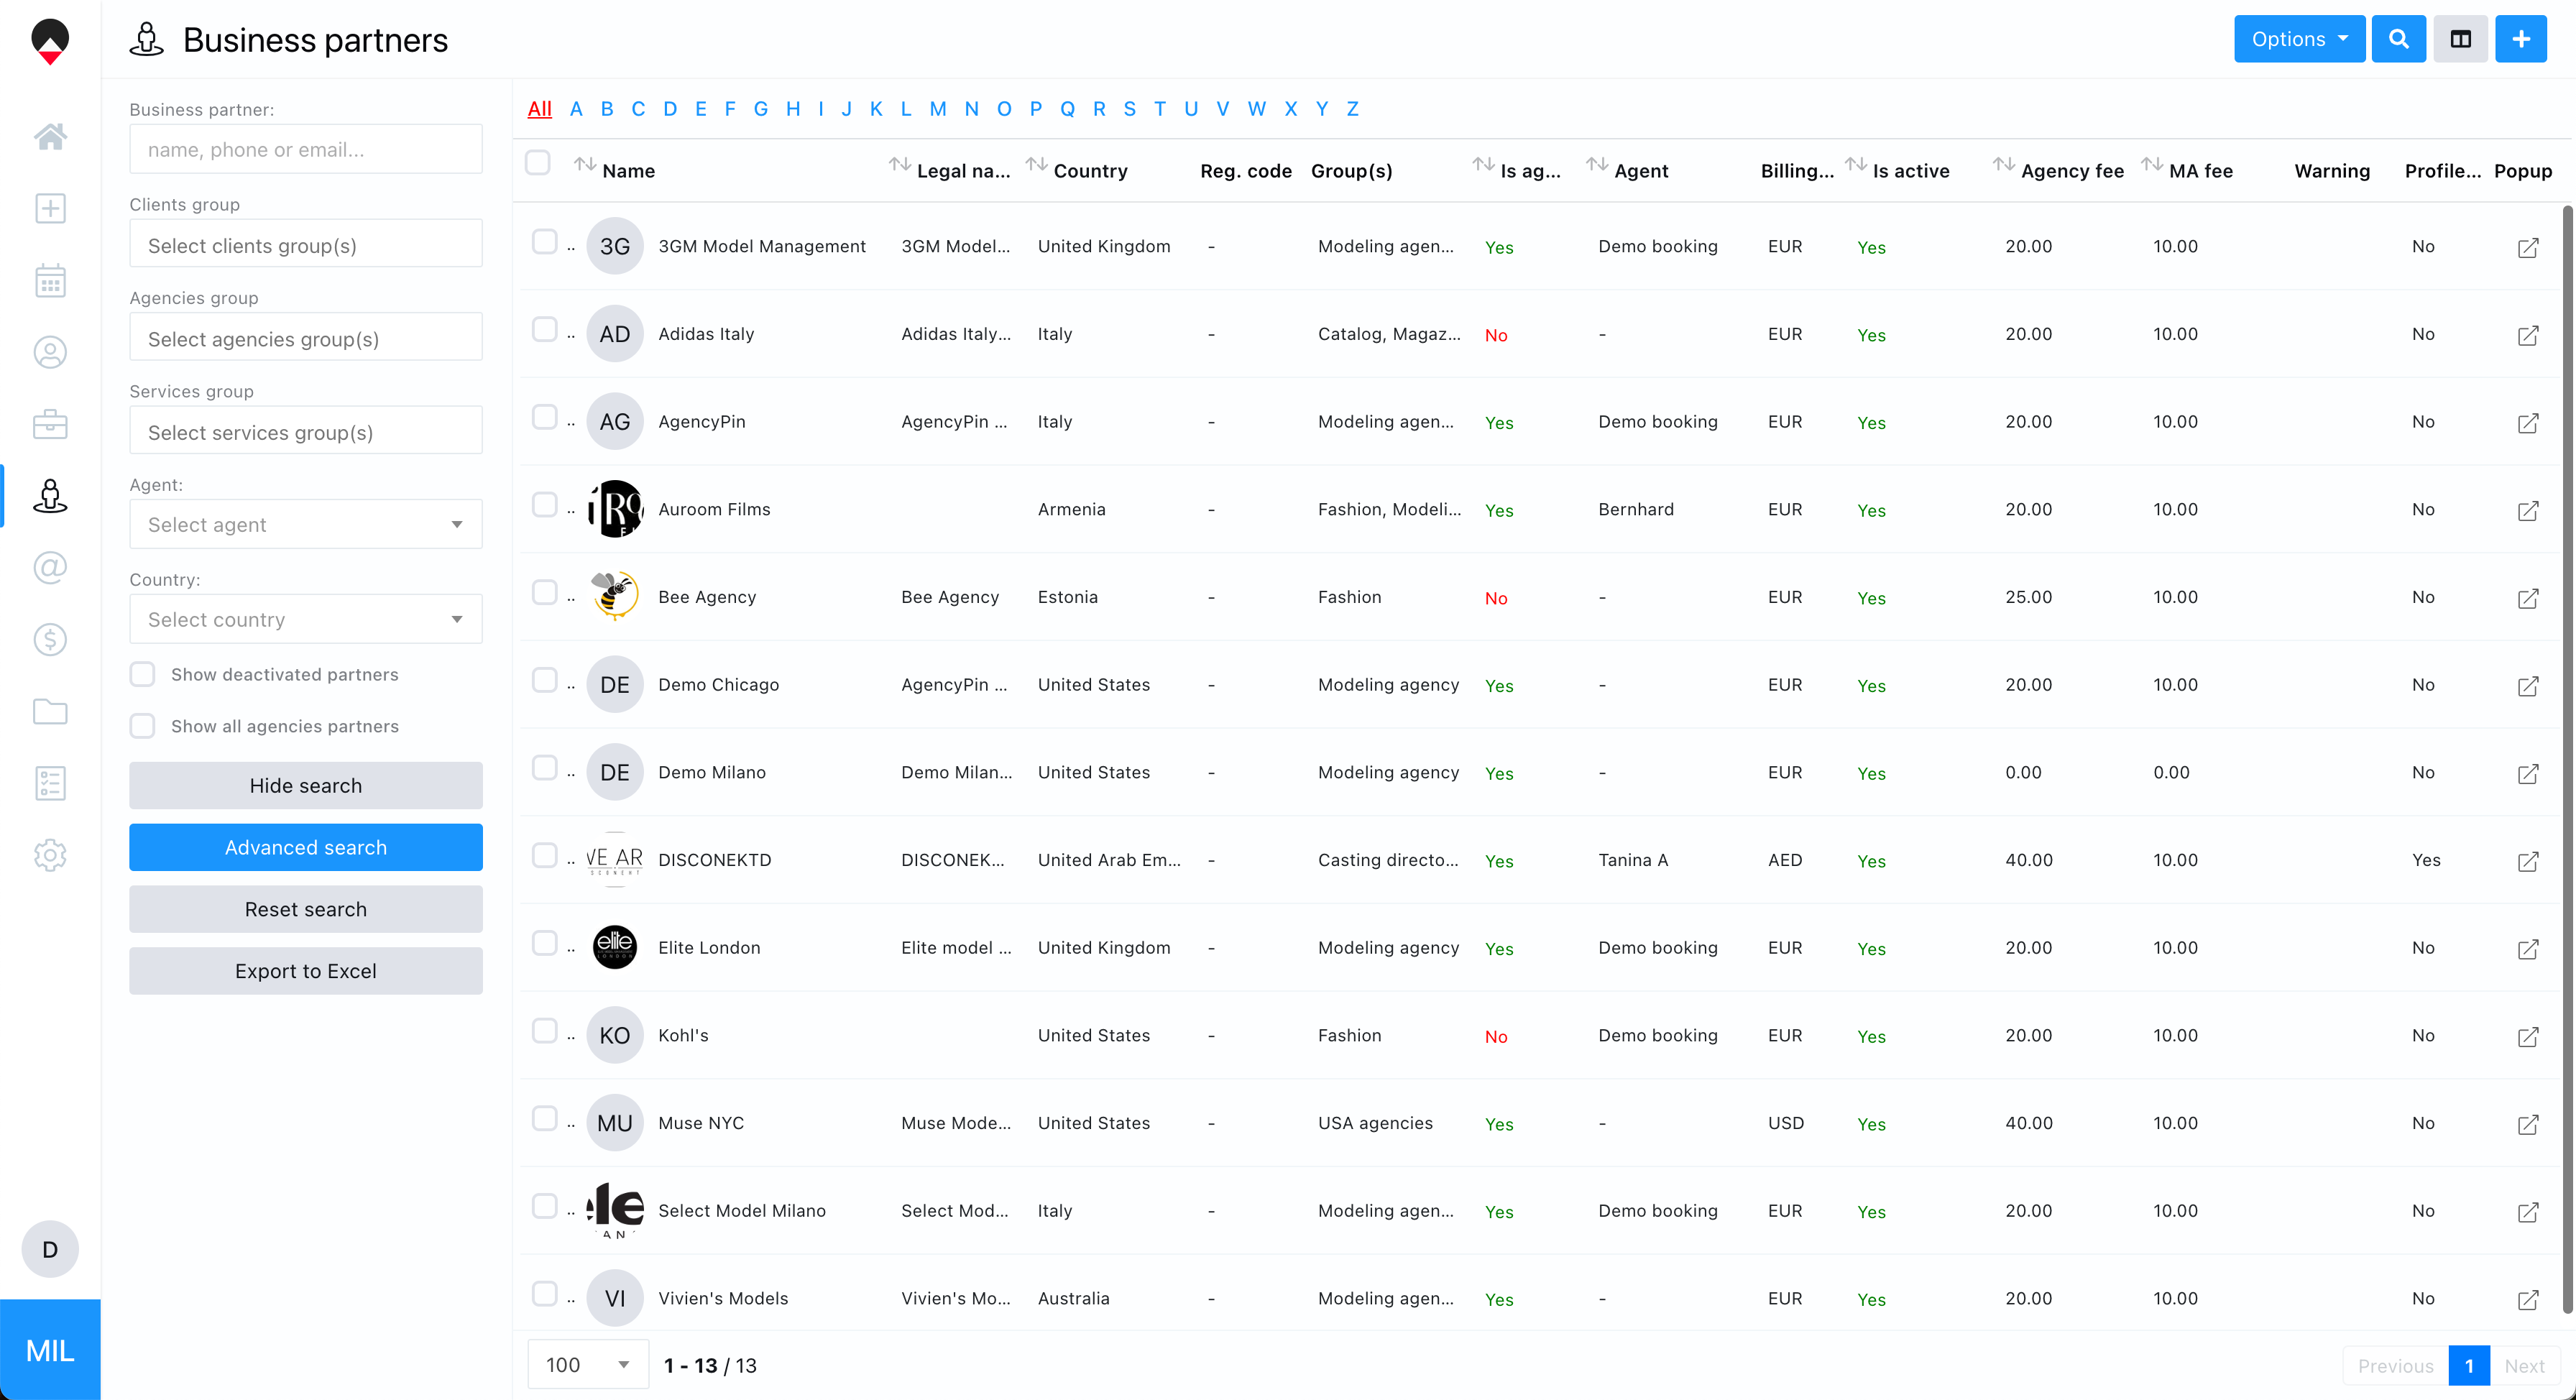The width and height of the screenshot is (2576, 1400).
Task: Click the Auroom Films avatar thumbnail
Action: (614, 509)
